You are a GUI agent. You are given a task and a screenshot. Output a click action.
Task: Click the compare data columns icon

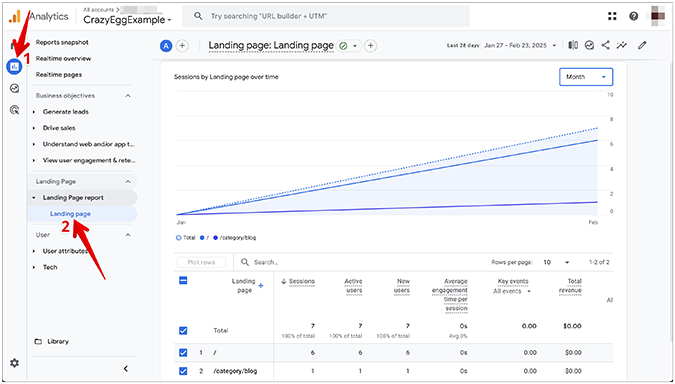click(x=573, y=45)
